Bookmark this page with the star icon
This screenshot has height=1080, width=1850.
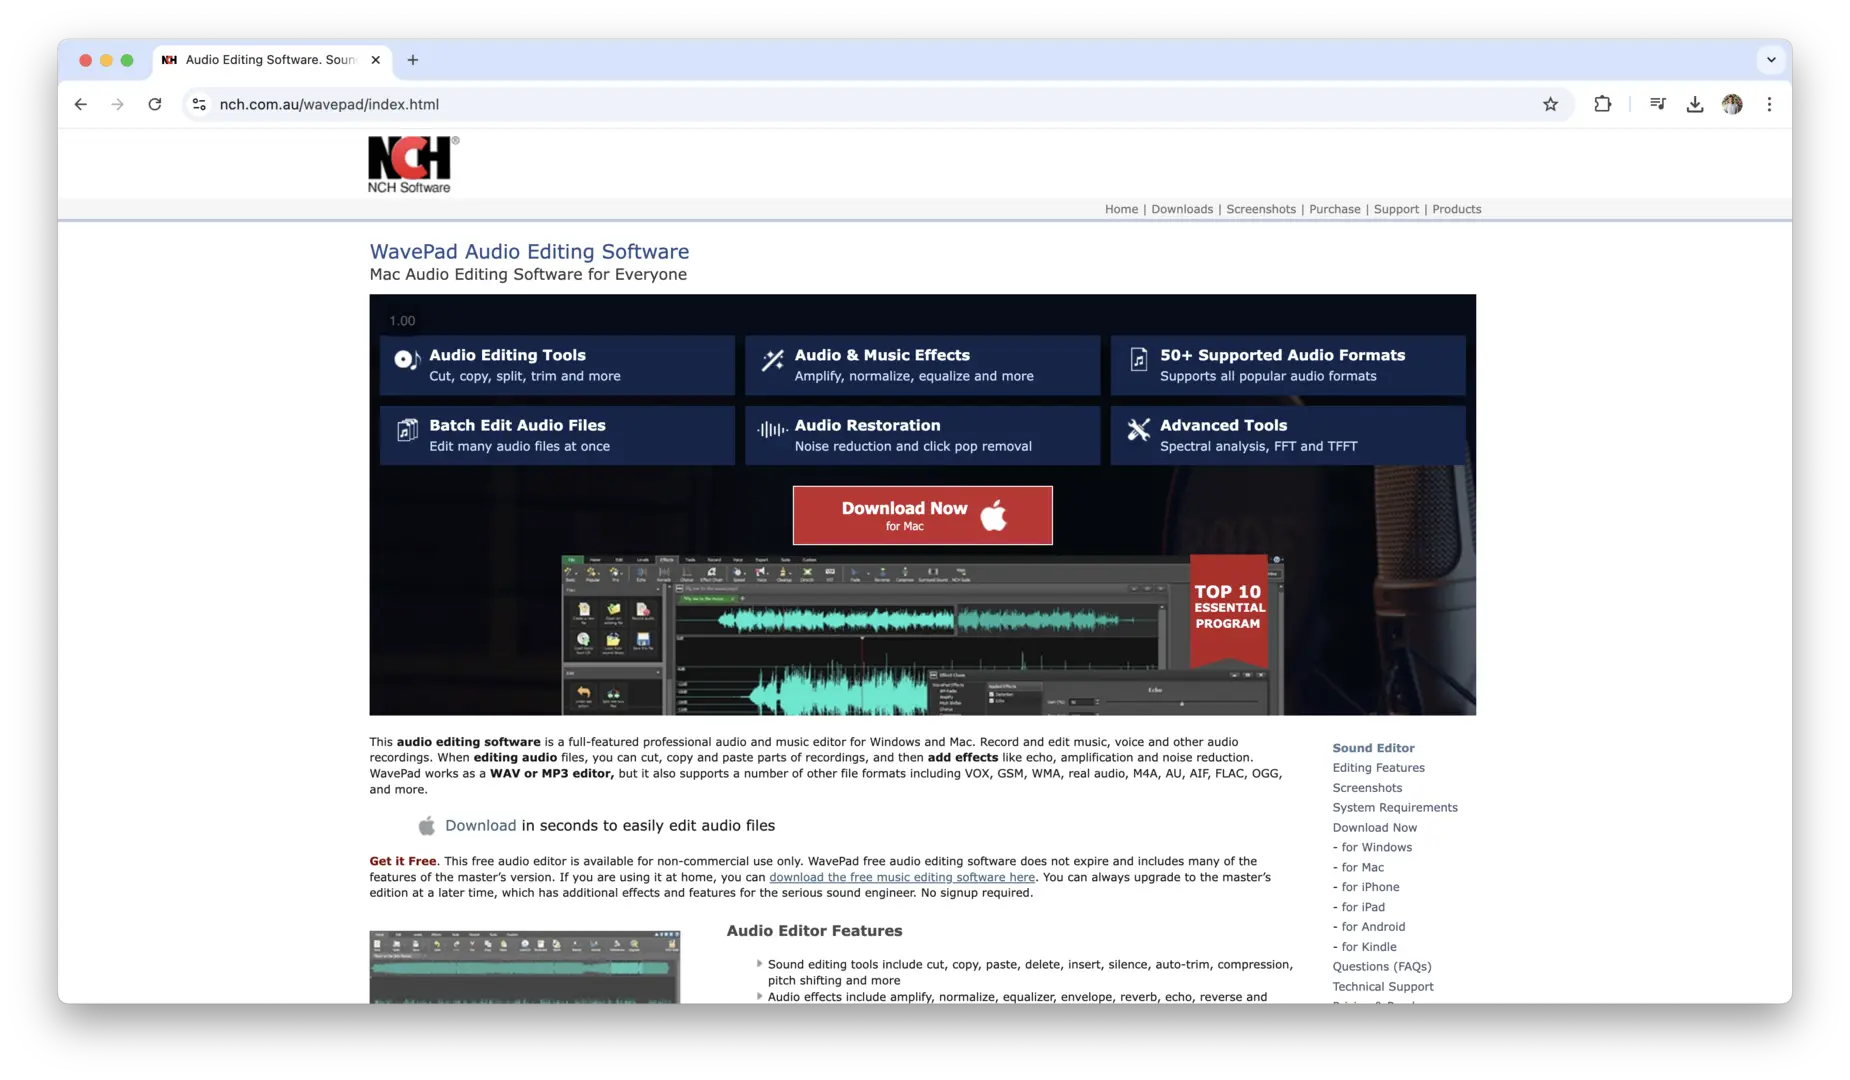click(x=1550, y=104)
